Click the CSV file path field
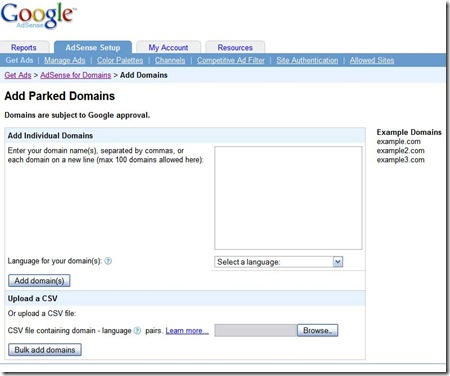Image resolution: width=450 pixels, height=376 pixels. pyautogui.click(x=256, y=331)
